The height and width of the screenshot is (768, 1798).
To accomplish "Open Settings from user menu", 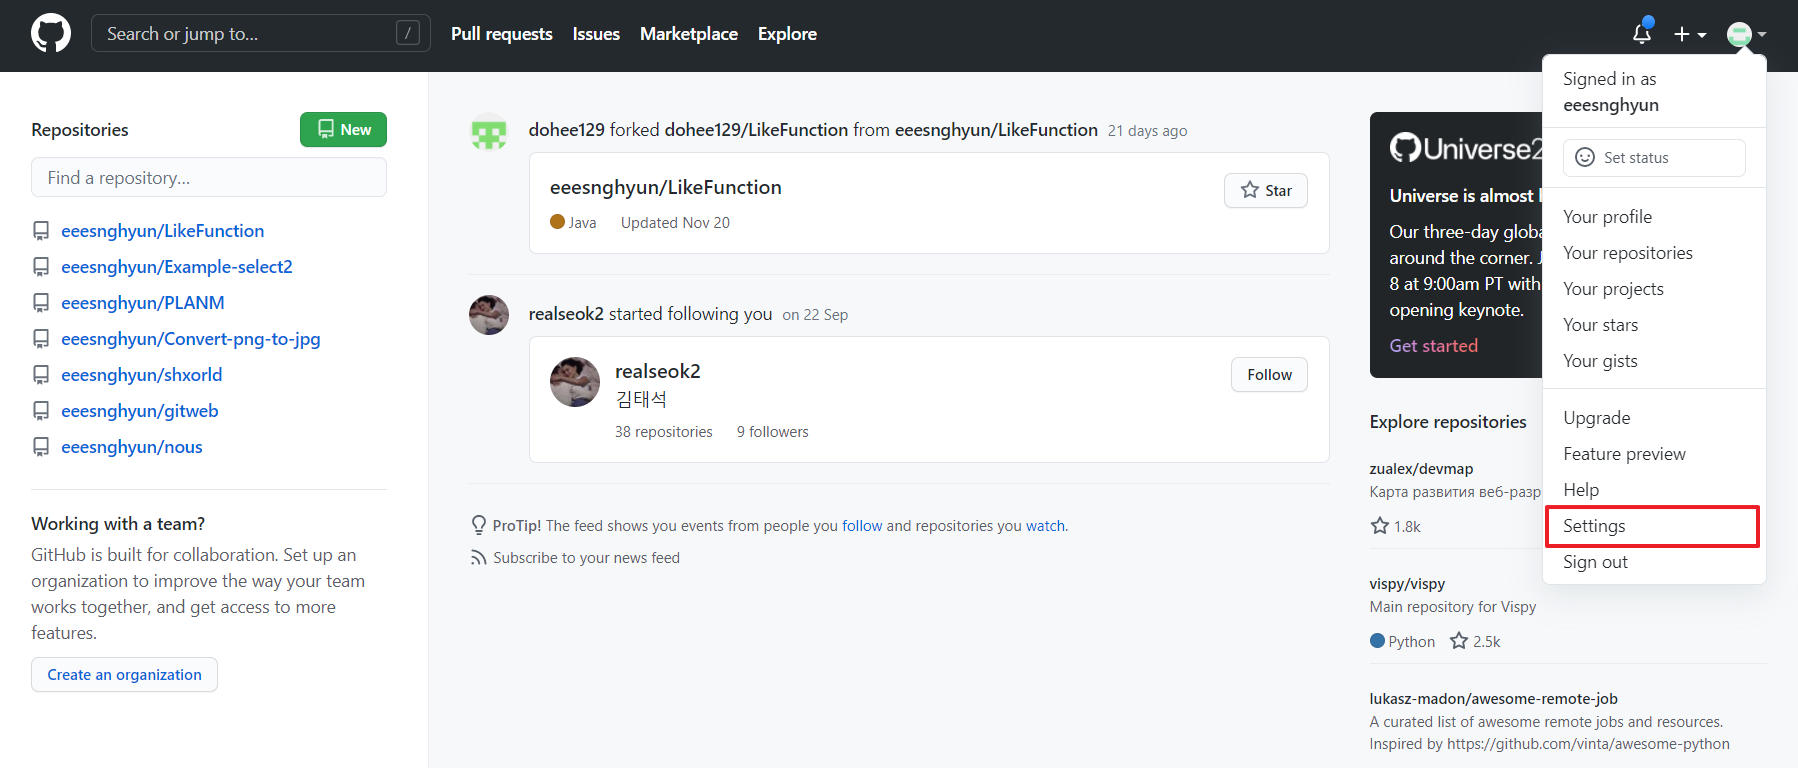I will tap(1654, 526).
